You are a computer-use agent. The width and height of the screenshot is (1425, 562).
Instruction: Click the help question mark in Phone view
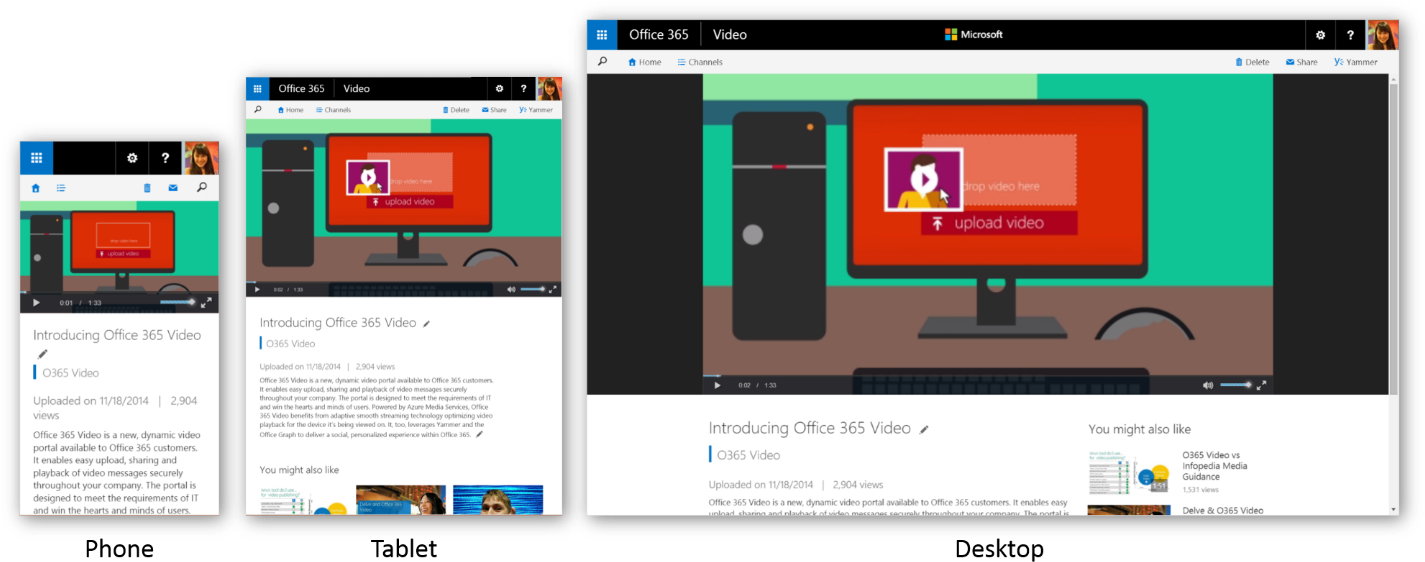(x=165, y=158)
